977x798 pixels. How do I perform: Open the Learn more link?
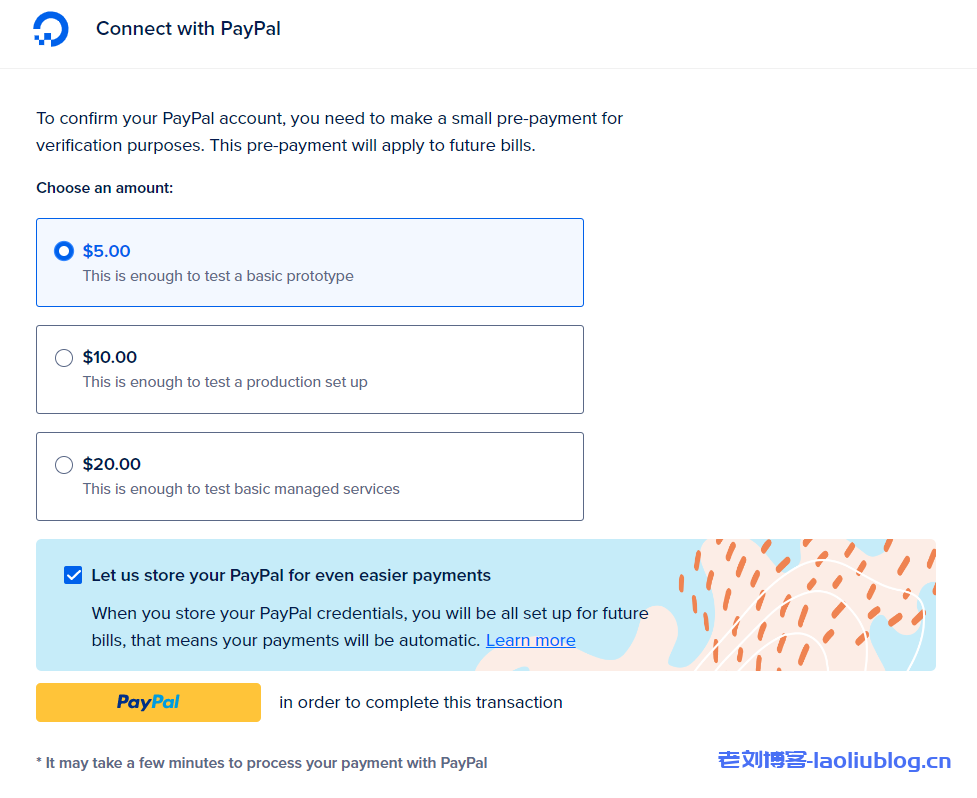point(530,640)
